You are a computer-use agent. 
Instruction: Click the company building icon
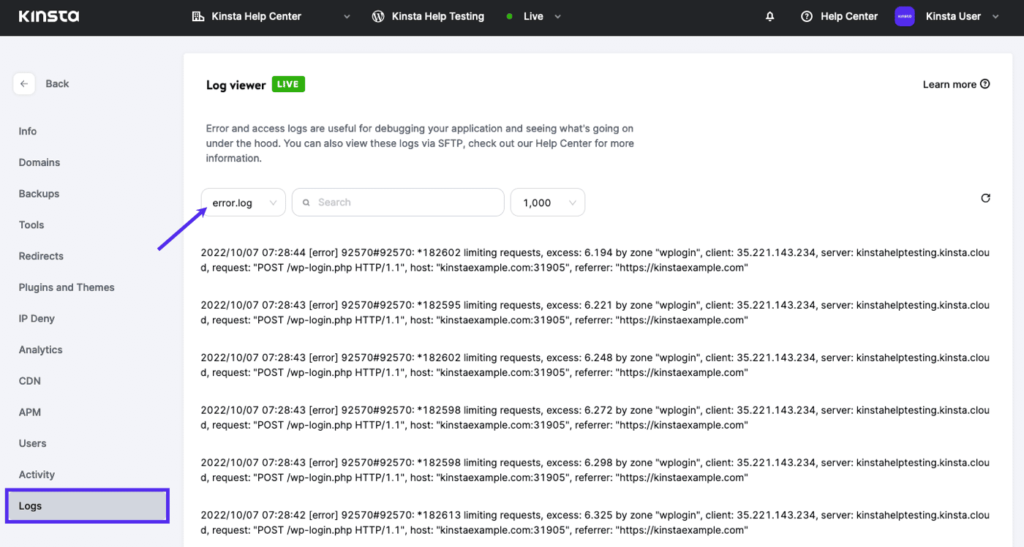point(198,17)
